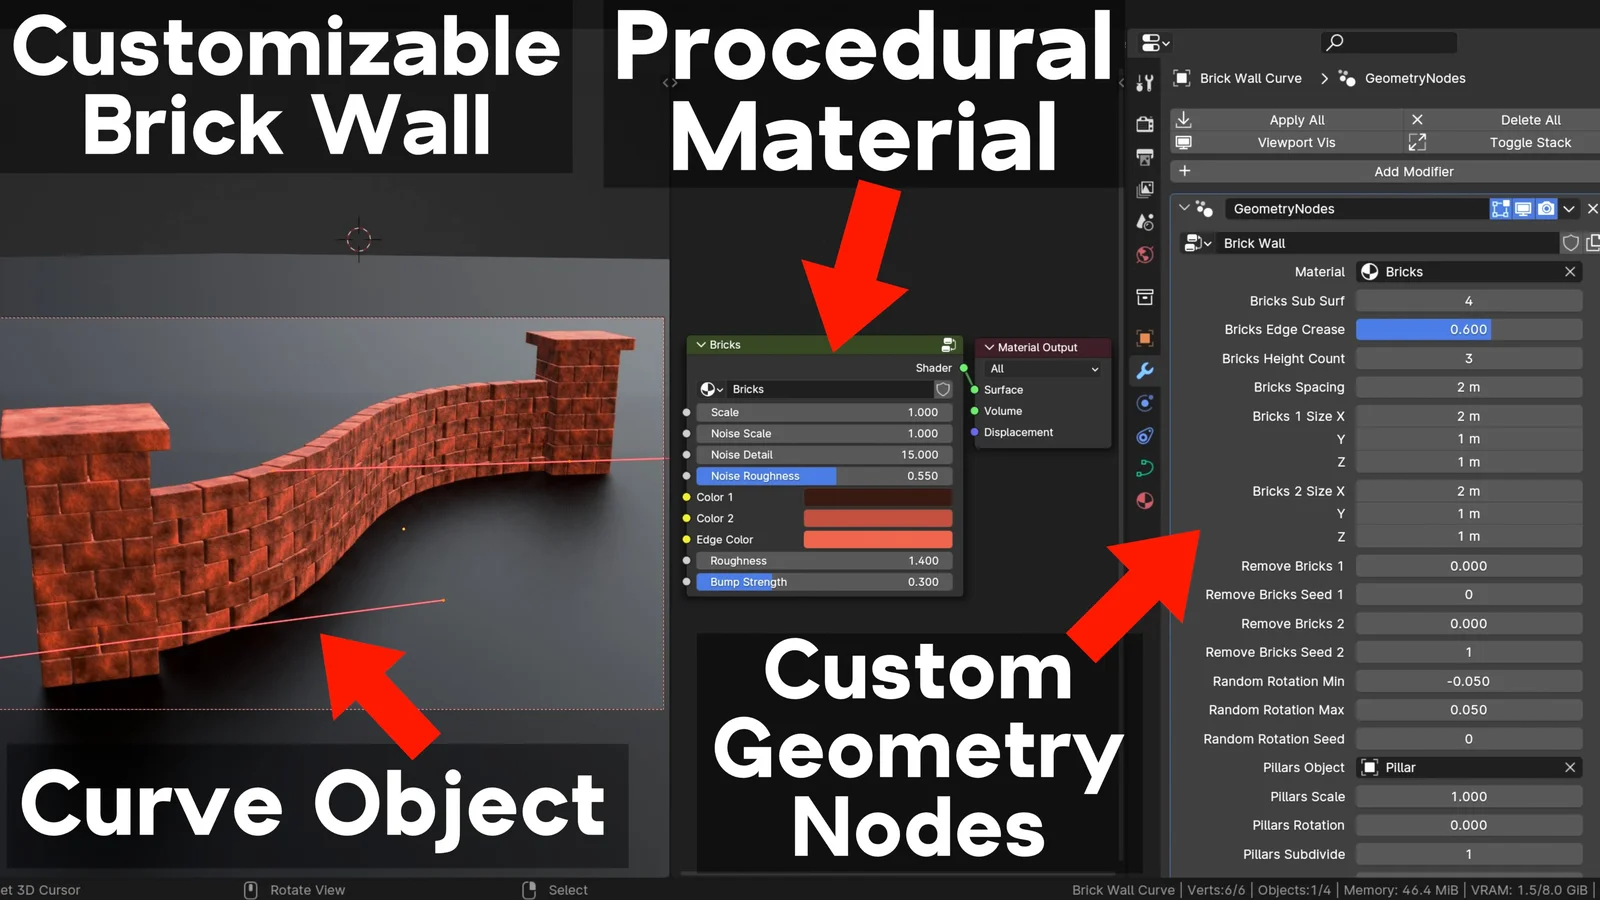Open Material Output target dropdown showing All
The width and height of the screenshot is (1600, 900).
pyautogui.click(x=1043, y=369)
